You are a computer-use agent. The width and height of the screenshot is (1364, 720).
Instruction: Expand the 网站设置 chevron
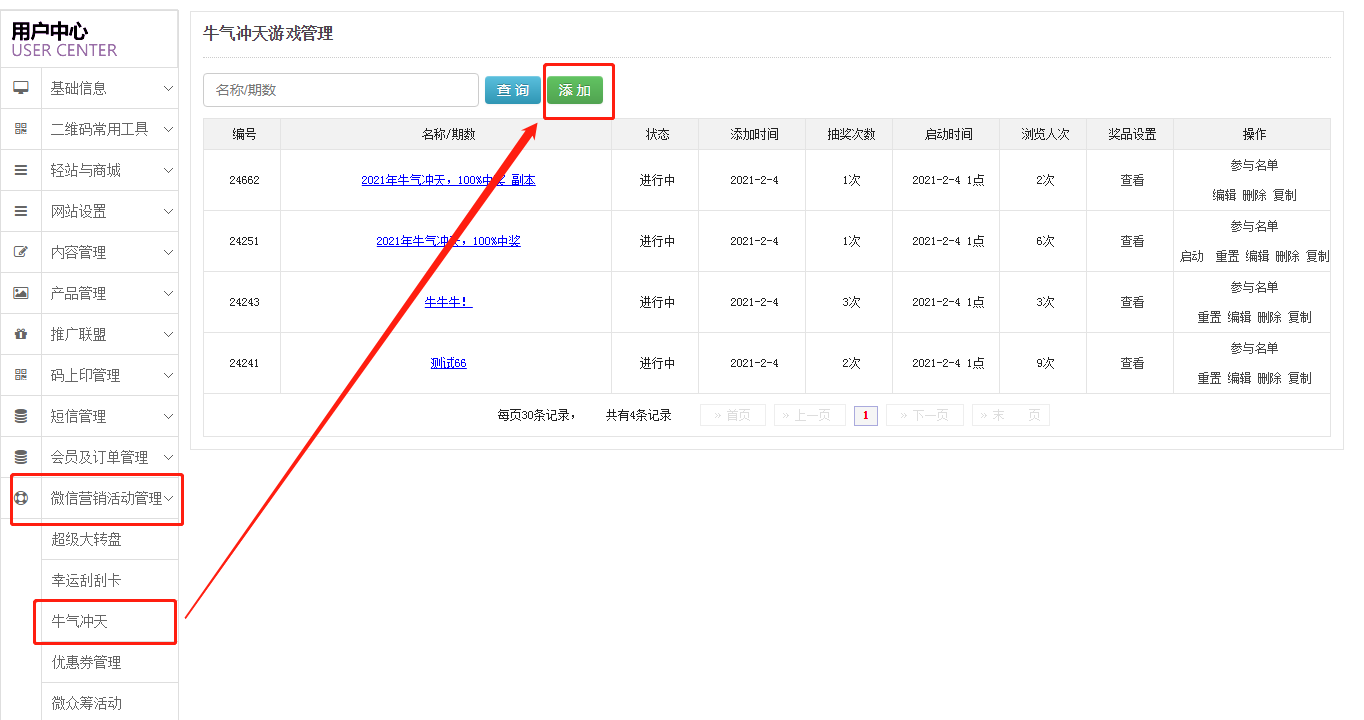coord(168,211)
